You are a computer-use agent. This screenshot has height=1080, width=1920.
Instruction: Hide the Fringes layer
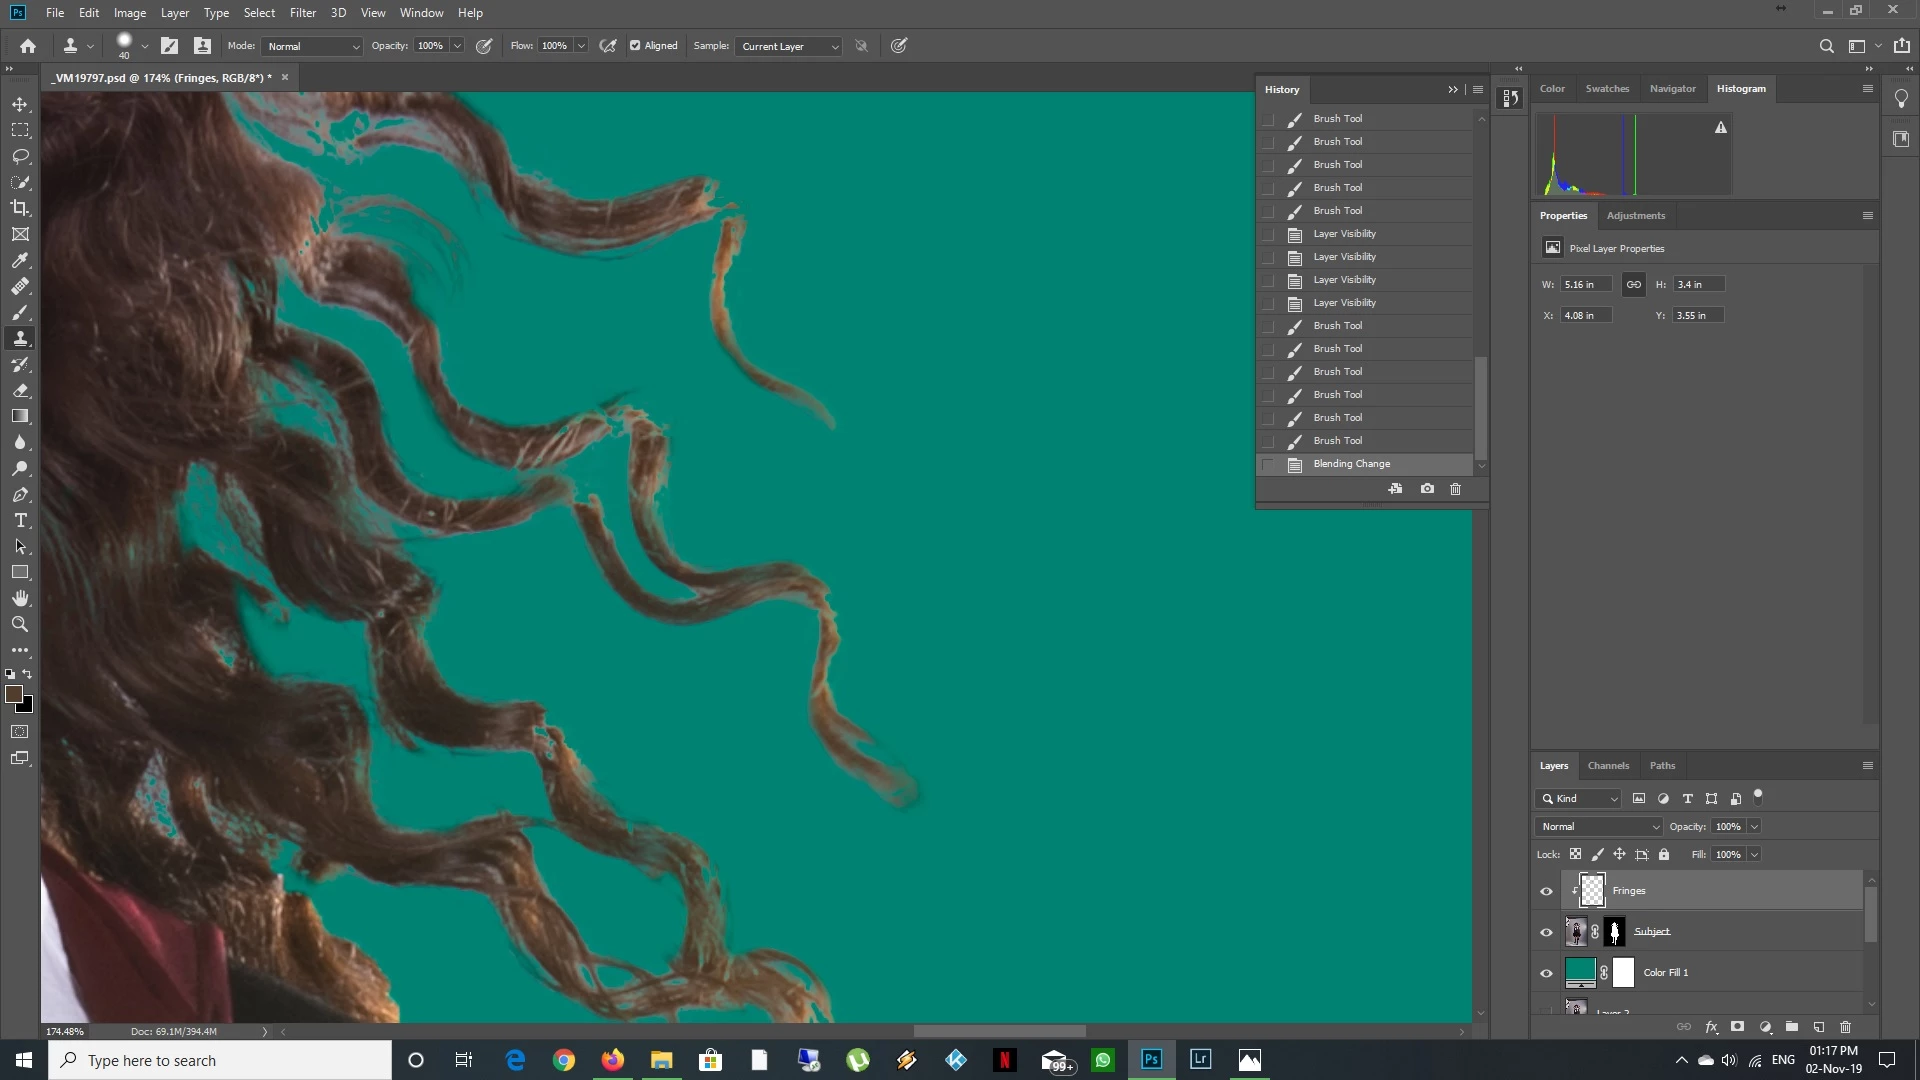pos(1546,891)
